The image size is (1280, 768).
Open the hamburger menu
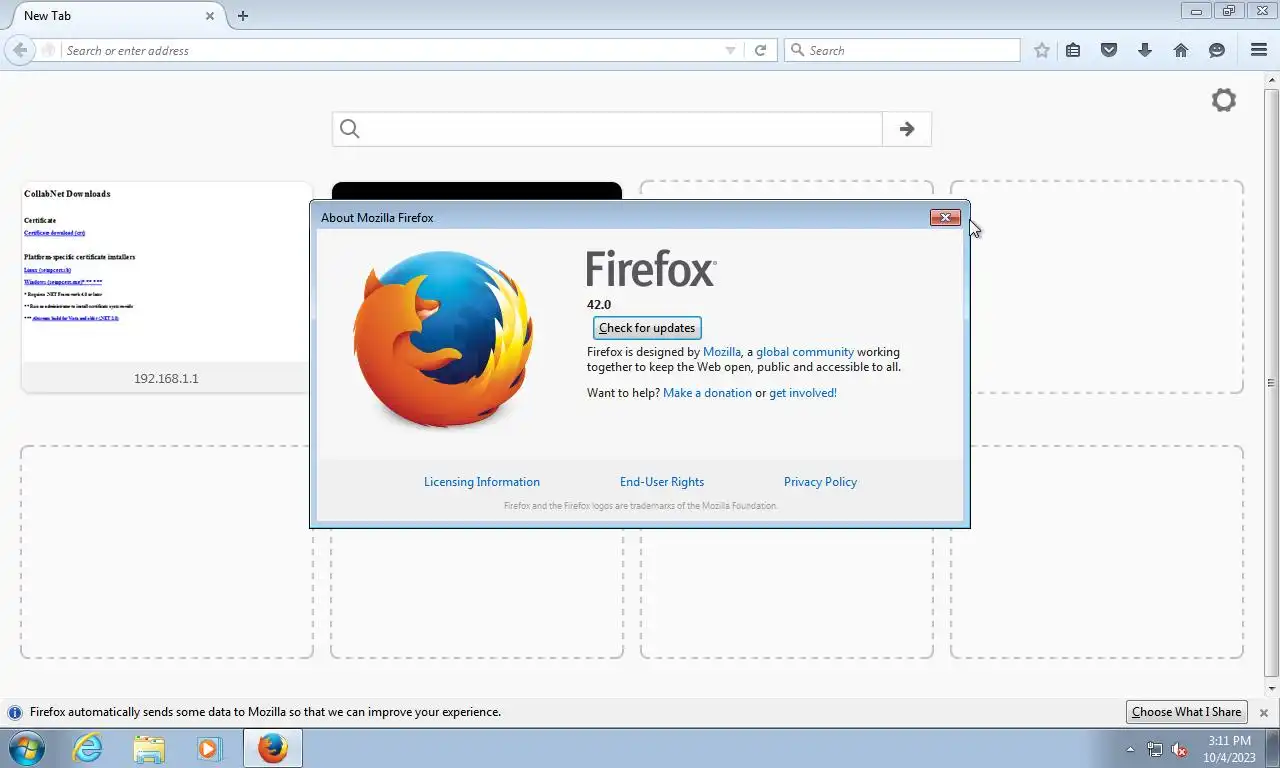point(1259,50)
